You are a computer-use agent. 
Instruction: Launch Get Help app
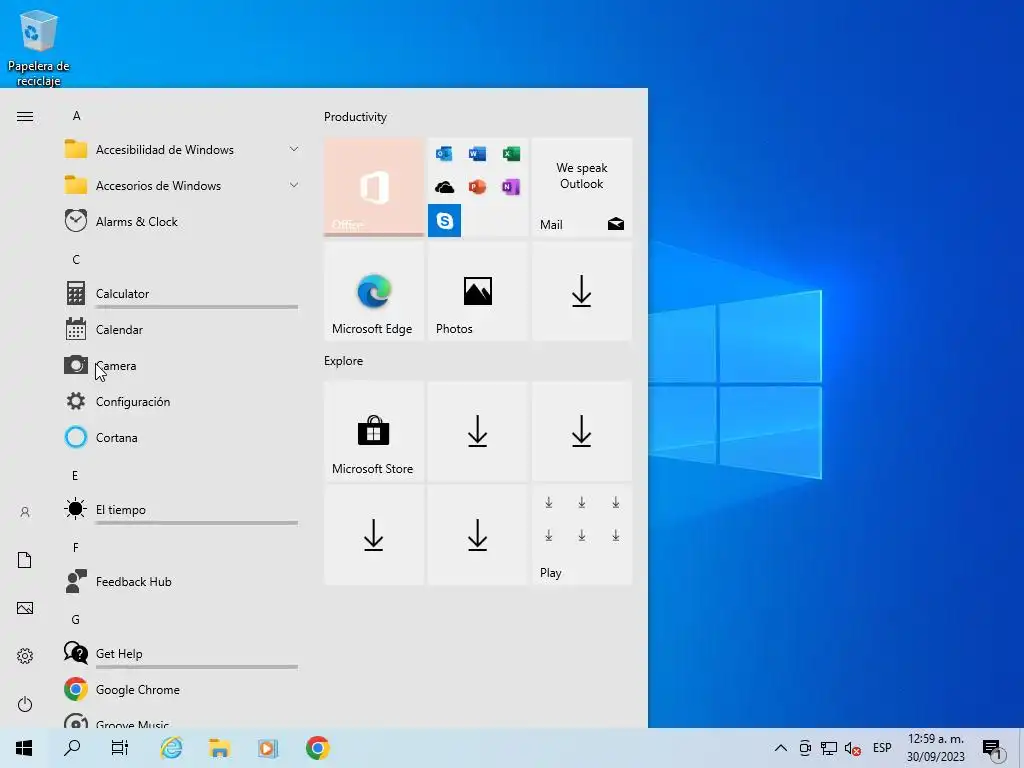point(182,653)
